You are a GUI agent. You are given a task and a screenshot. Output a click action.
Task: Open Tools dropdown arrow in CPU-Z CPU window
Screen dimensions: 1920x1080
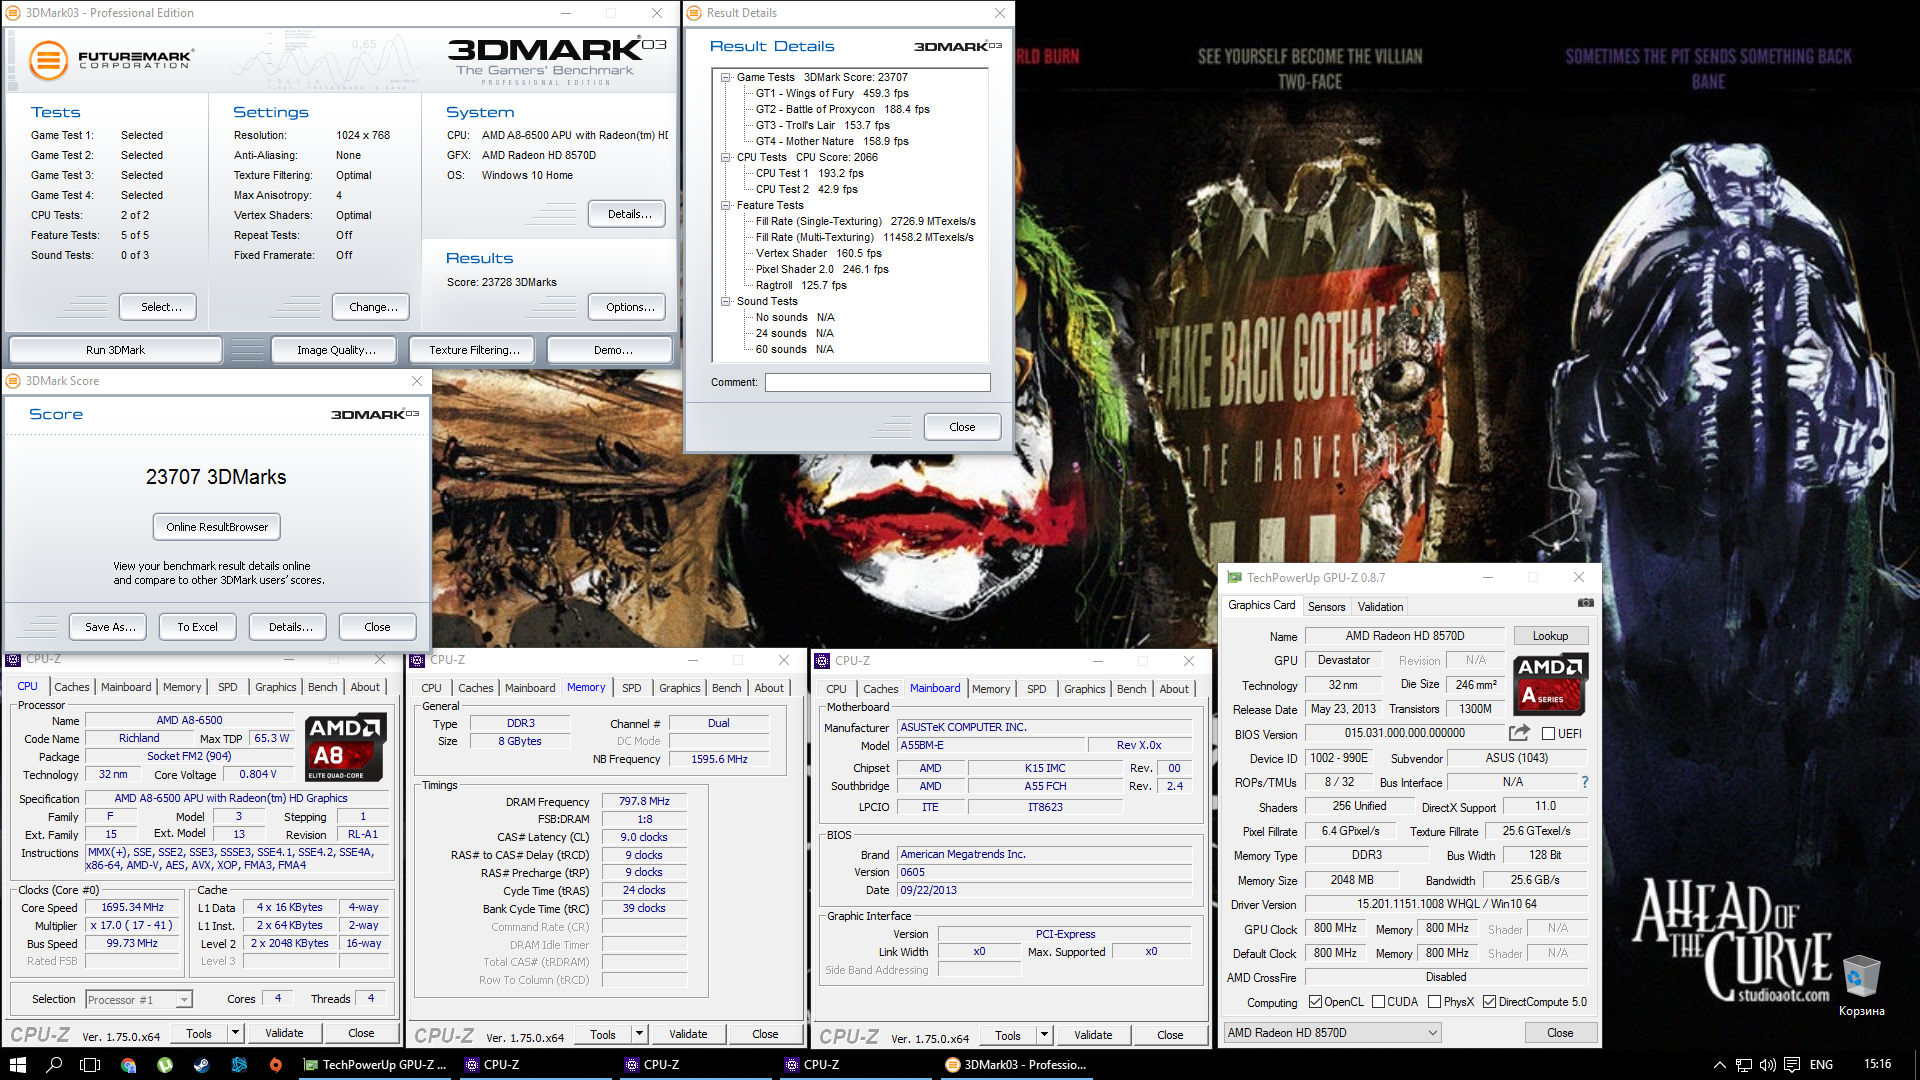(x=235, y=1033)
